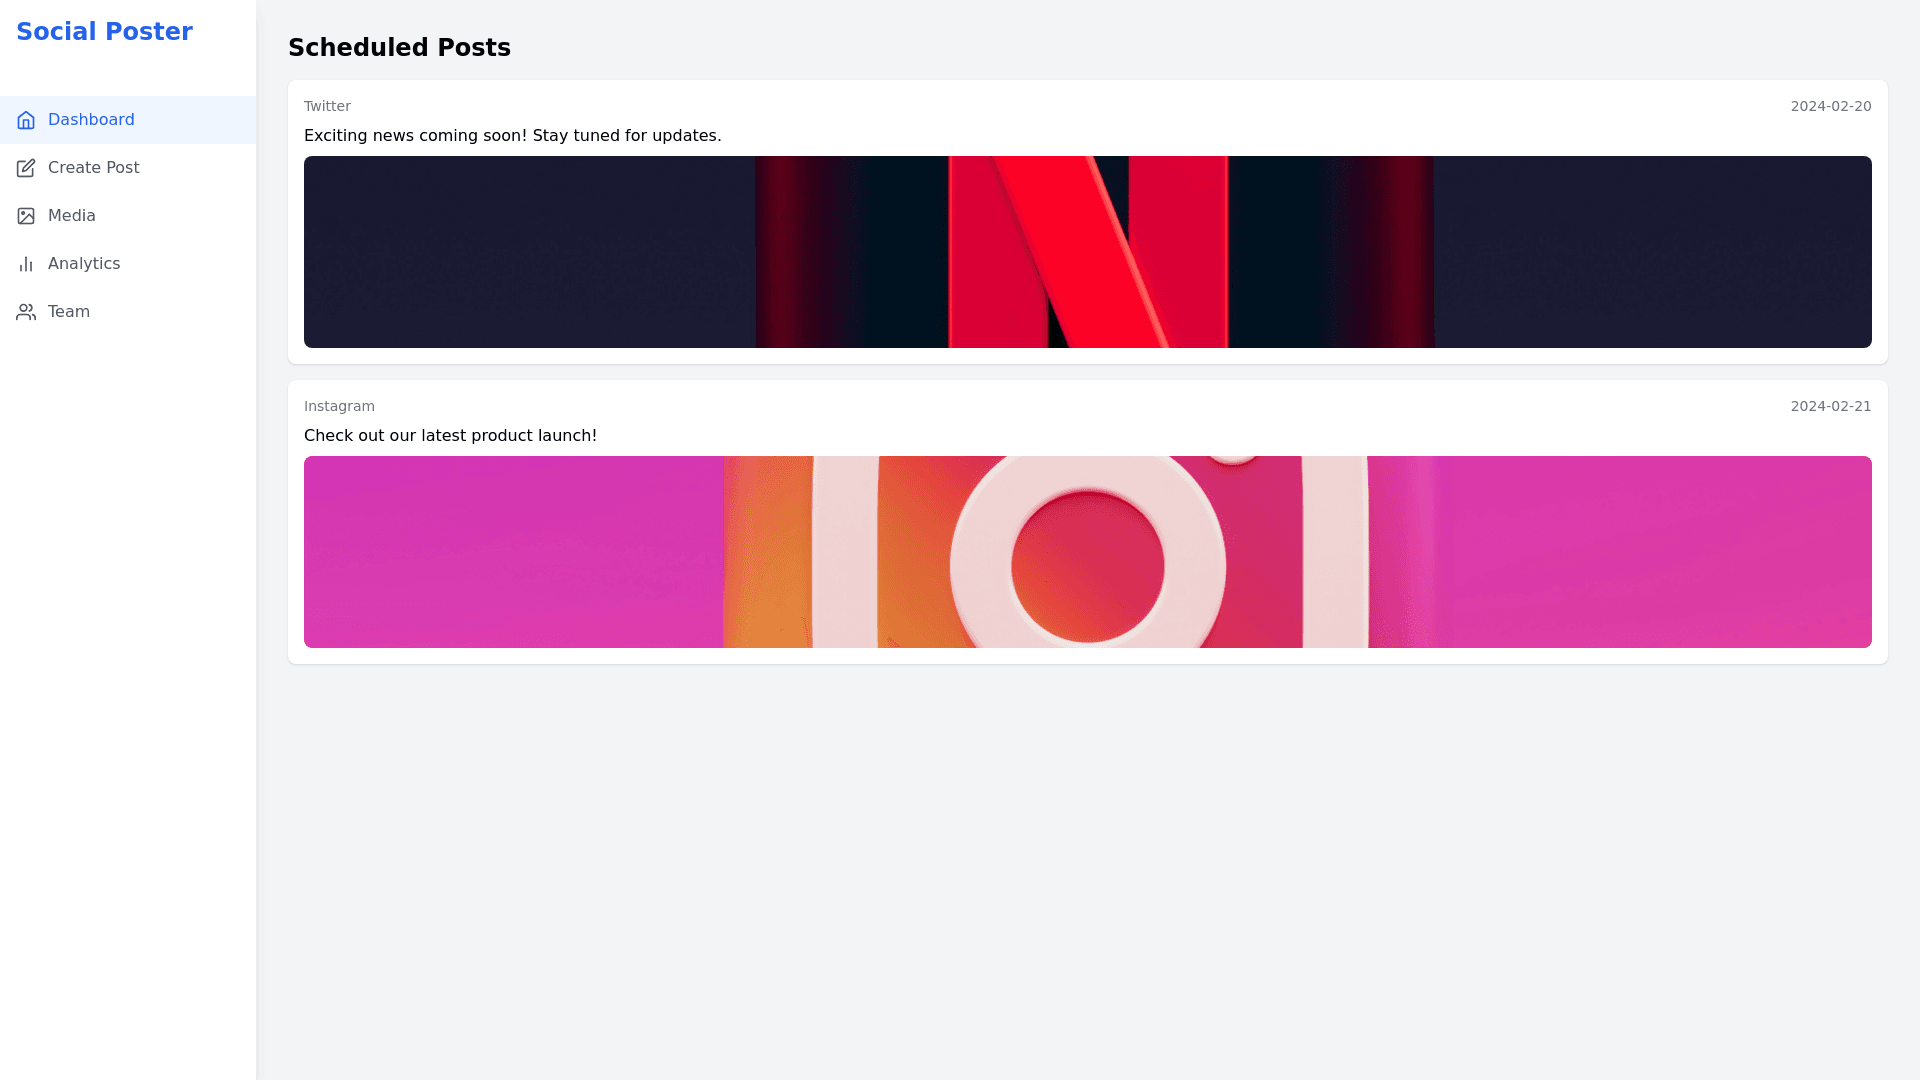Click the Twitter platform label
Image resolution: width=1920 pixels, height=1080 pixels.
[327, 106]
